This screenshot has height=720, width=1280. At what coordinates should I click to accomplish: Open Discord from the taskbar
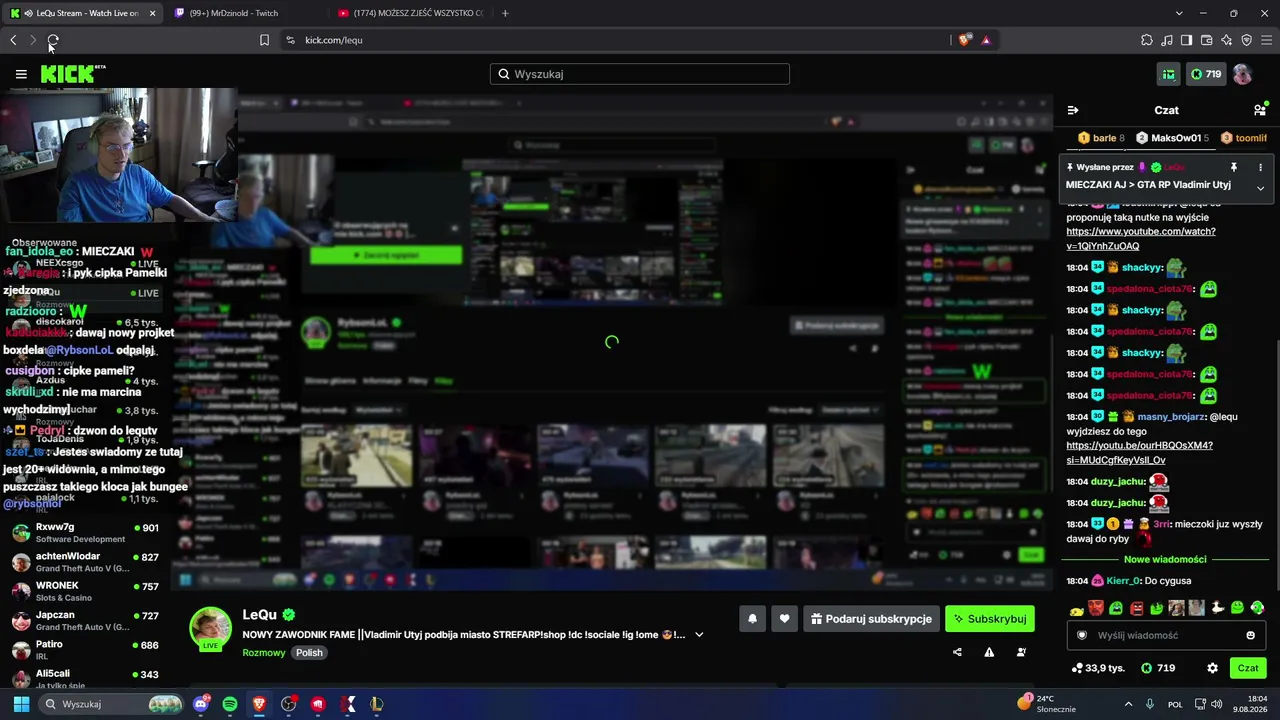(x=201, y=704)
